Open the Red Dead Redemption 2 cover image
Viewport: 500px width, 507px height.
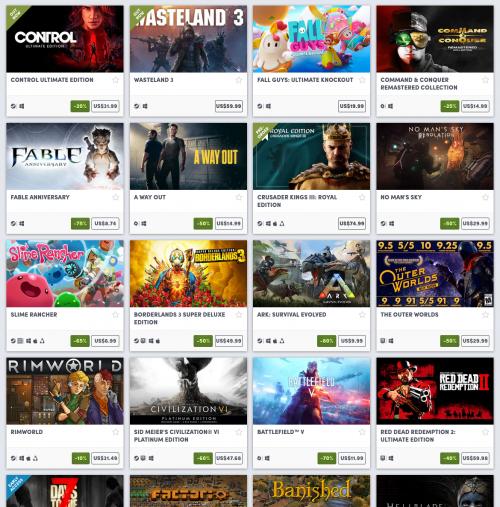[435, 391]
